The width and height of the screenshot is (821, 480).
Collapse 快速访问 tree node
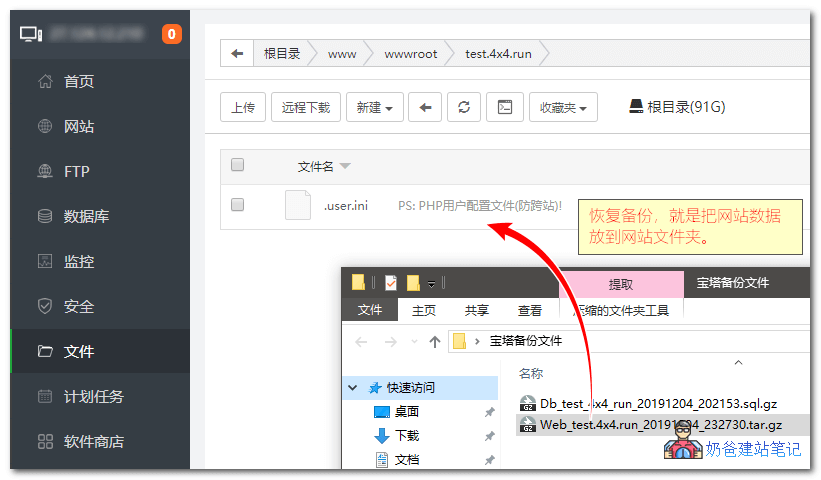point(353,387)
